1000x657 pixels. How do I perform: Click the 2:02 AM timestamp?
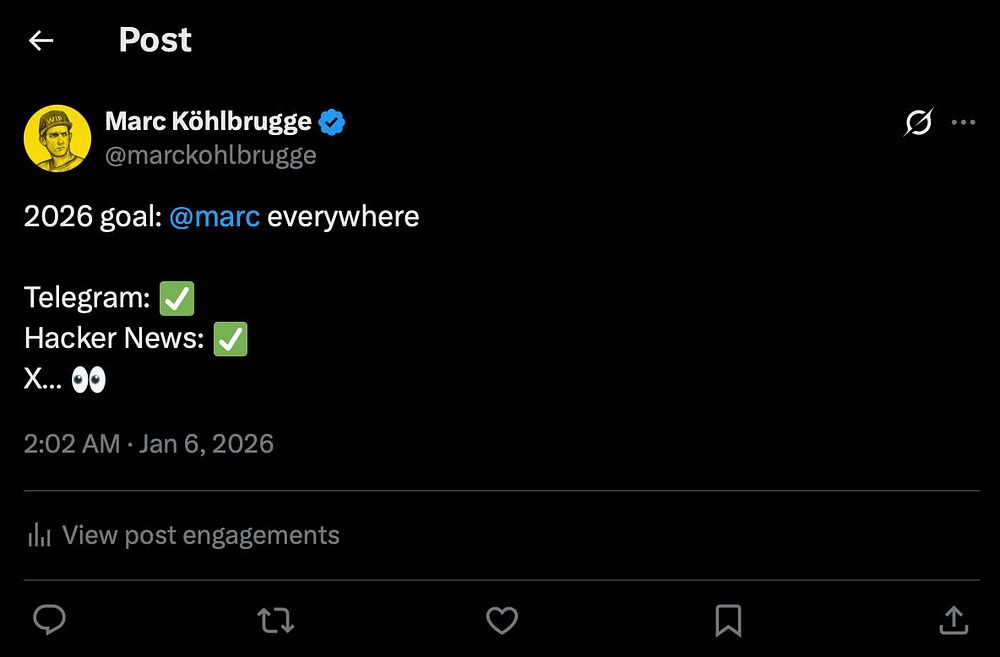(72, 444)
